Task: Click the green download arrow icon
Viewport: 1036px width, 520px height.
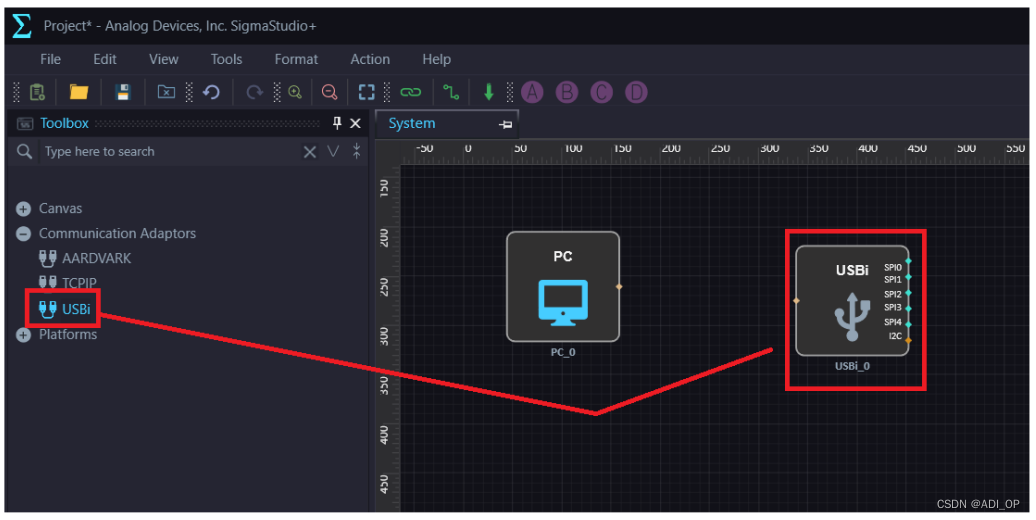Action: (x=488, y=92)
